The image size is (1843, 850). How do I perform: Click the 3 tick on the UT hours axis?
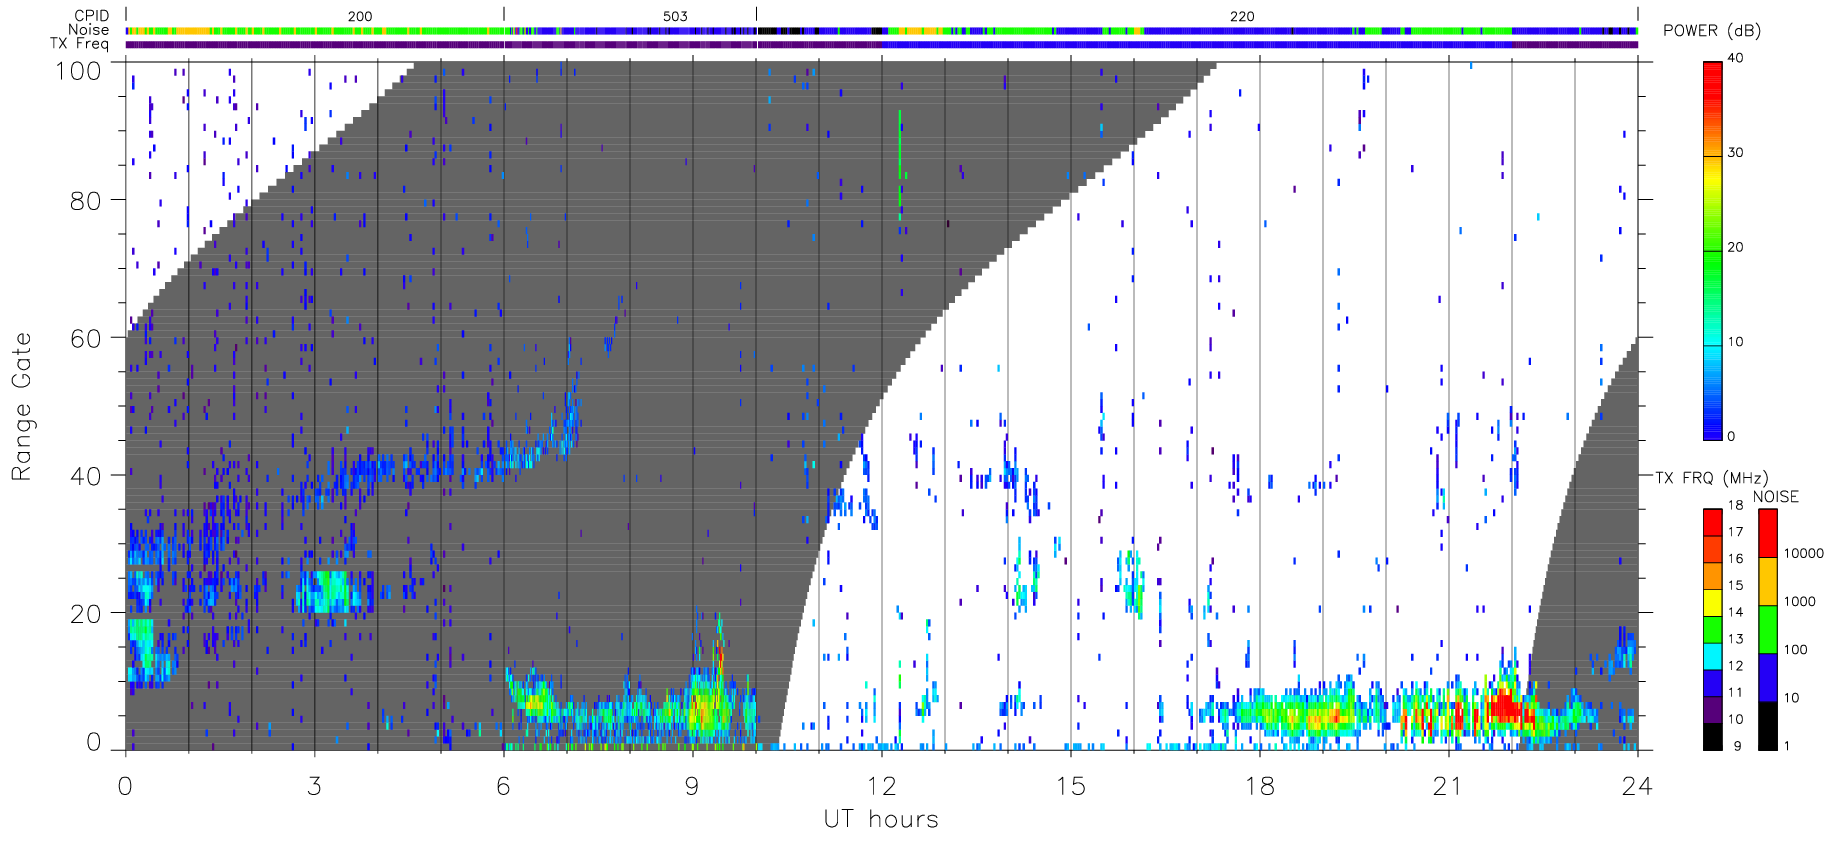tap(314, 787)
